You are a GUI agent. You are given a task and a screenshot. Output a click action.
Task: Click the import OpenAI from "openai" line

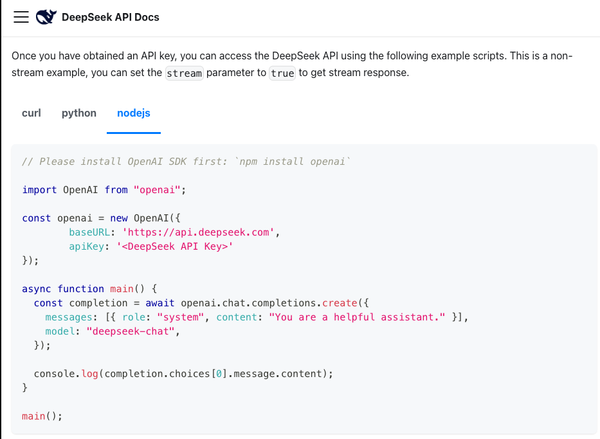(x=104, y=190)
